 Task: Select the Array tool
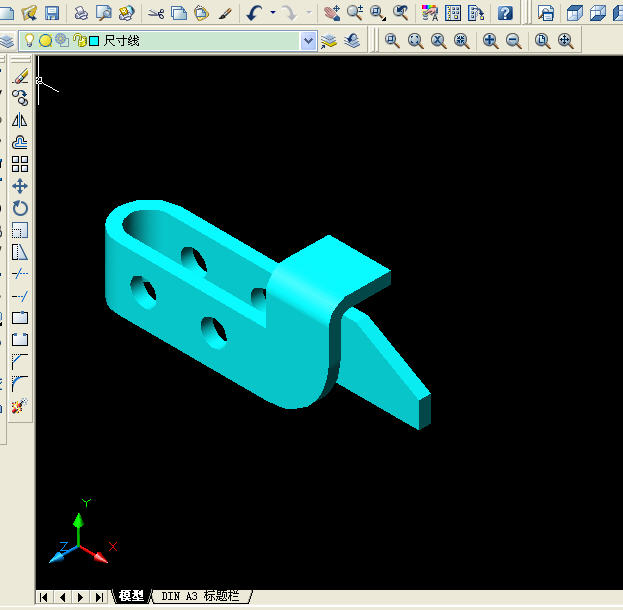pyautogui.click(x=20, y=164)
